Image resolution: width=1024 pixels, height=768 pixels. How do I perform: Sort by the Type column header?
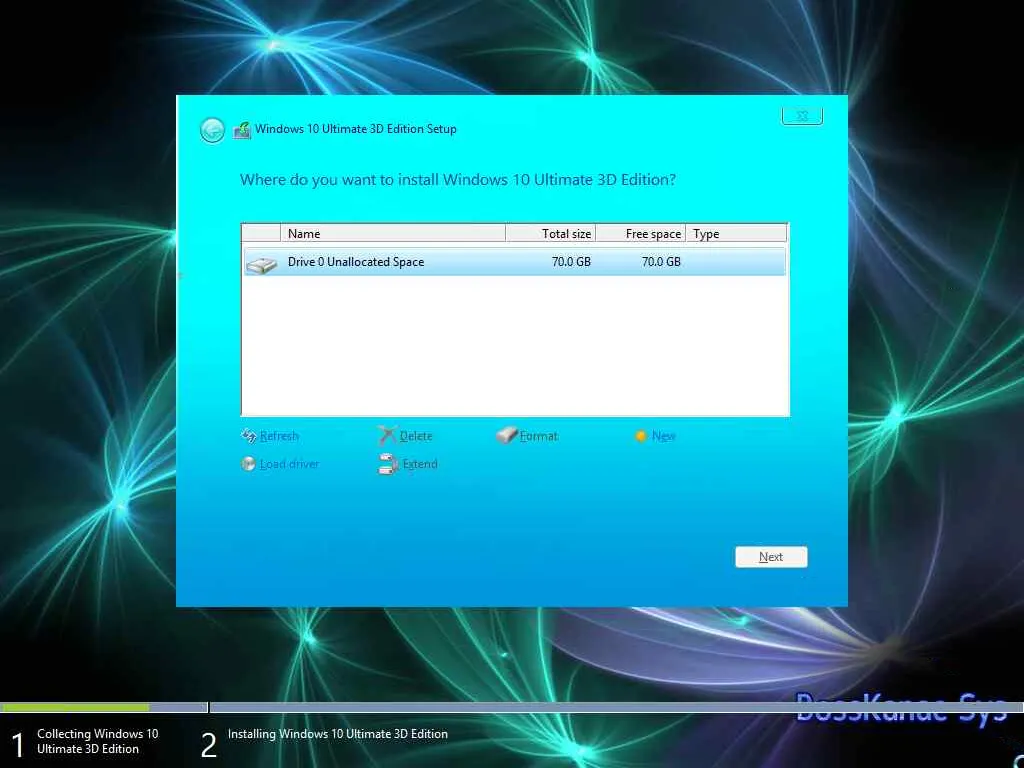pos(737,233)
